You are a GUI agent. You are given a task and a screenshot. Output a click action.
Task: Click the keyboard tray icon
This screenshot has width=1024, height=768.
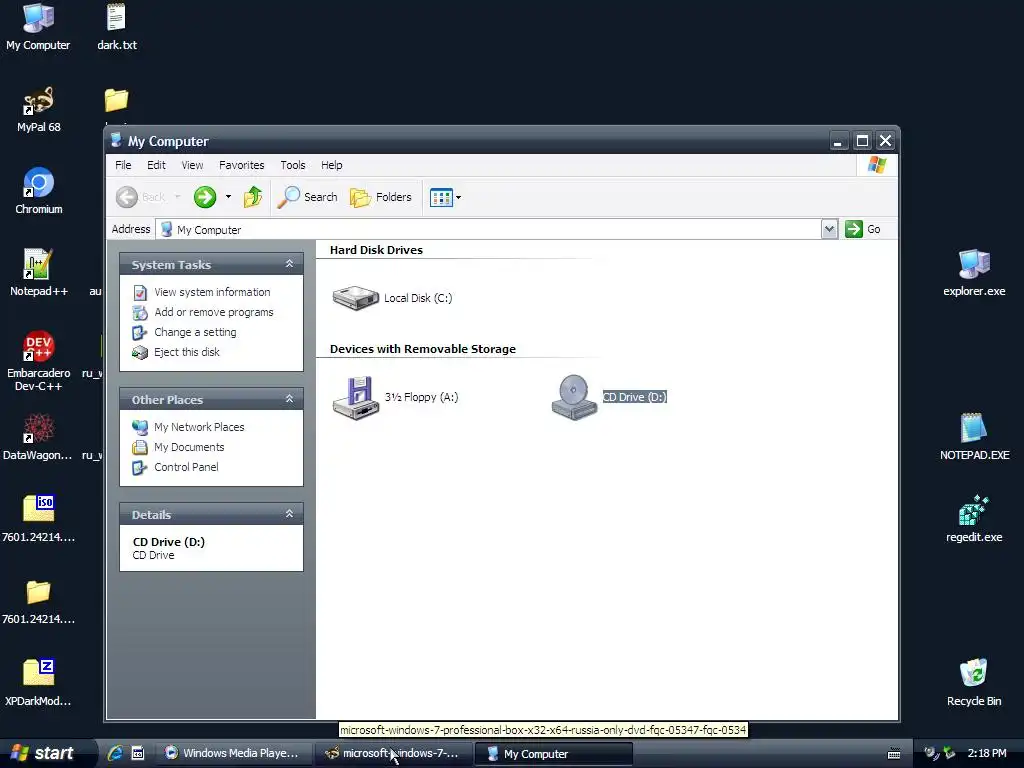[894, 754]
